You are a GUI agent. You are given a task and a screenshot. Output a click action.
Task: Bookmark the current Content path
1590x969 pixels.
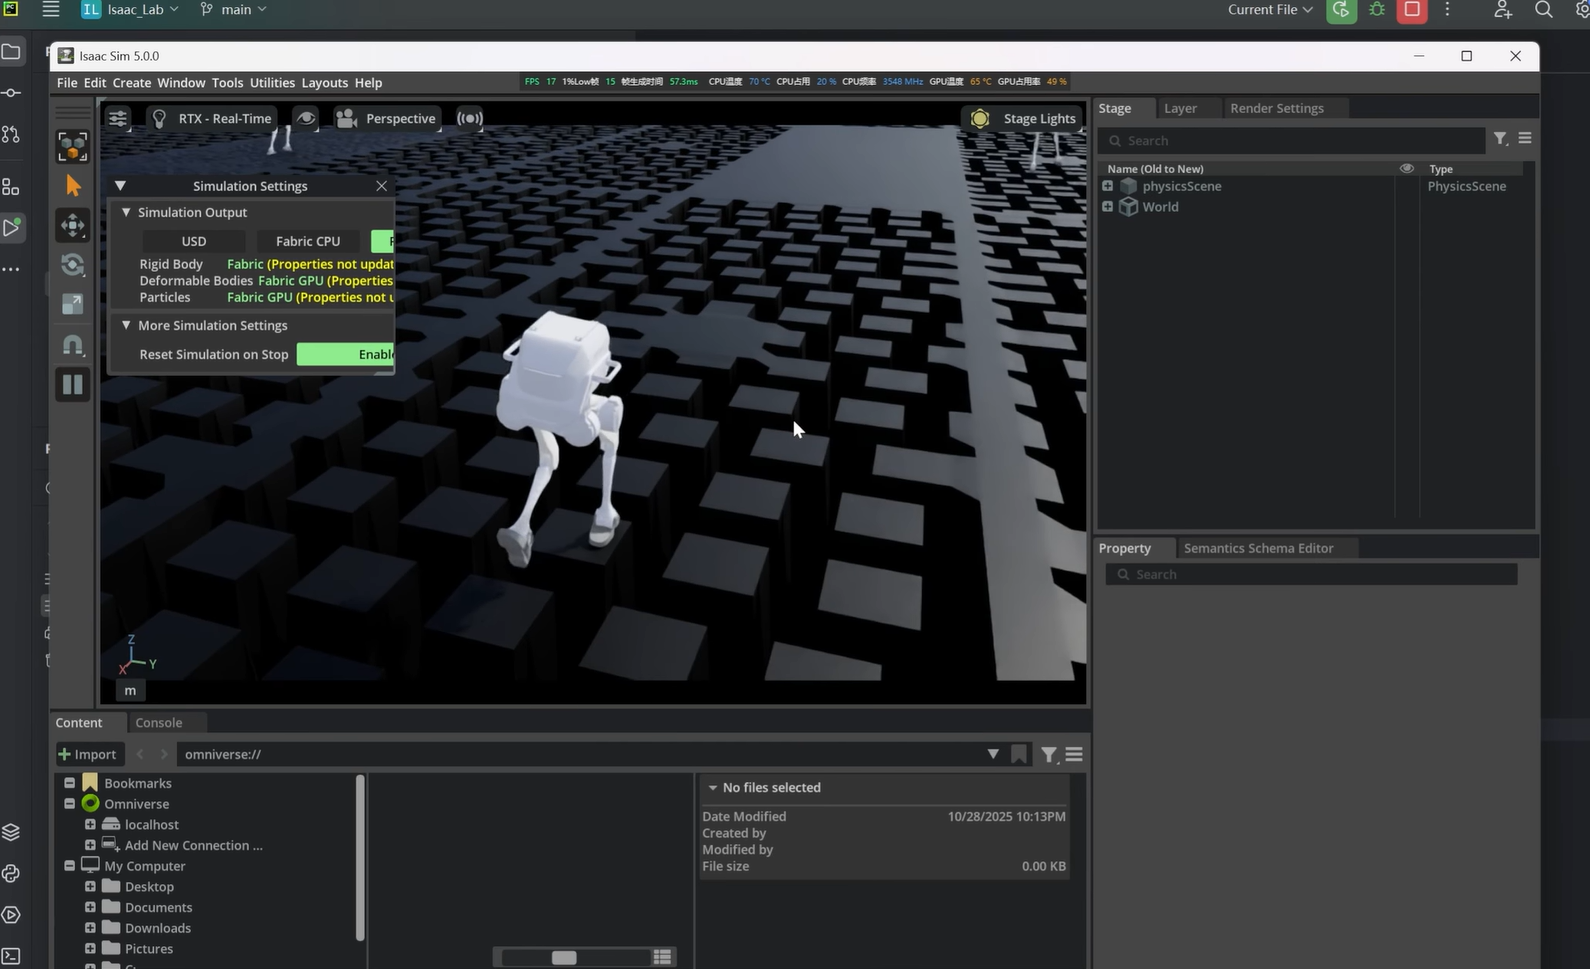coord(1019,754)
